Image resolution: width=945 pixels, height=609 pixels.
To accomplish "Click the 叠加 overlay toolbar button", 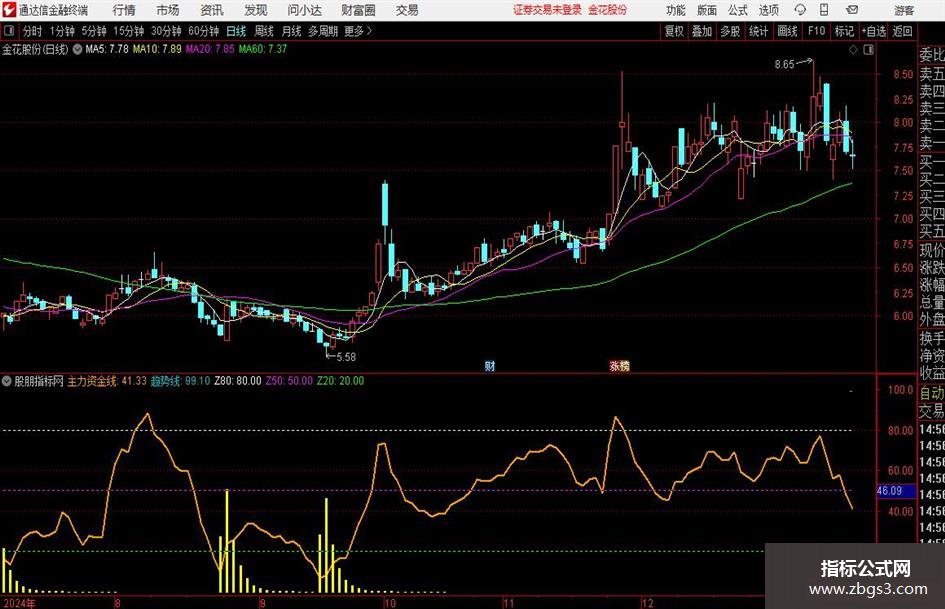I will (x=702, y=31).
